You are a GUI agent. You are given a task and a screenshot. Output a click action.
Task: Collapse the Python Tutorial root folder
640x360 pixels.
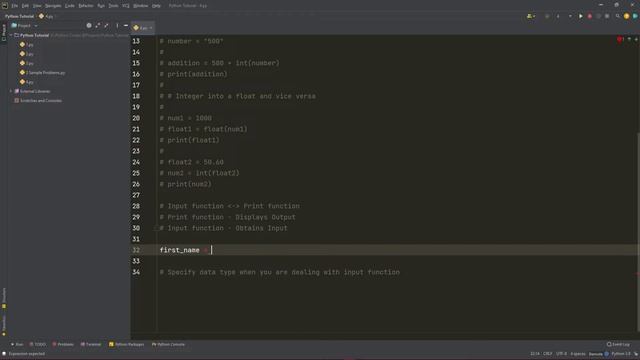coord(11,36)
